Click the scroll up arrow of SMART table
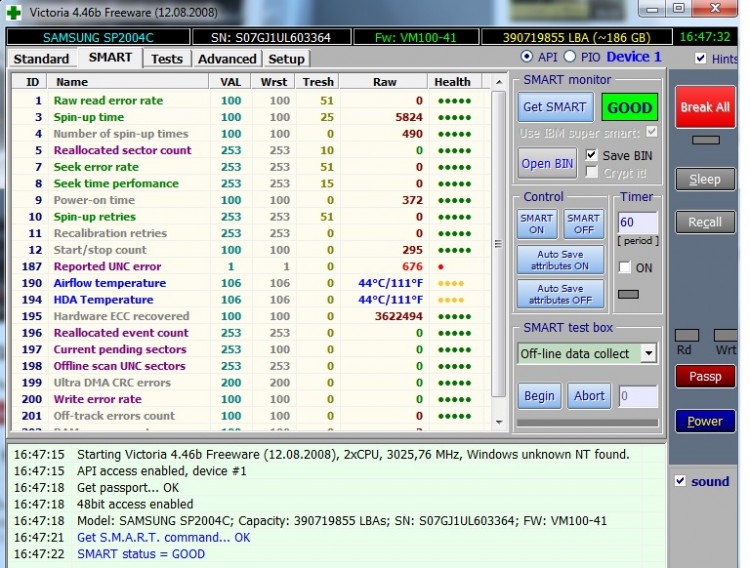 (499, 82)
